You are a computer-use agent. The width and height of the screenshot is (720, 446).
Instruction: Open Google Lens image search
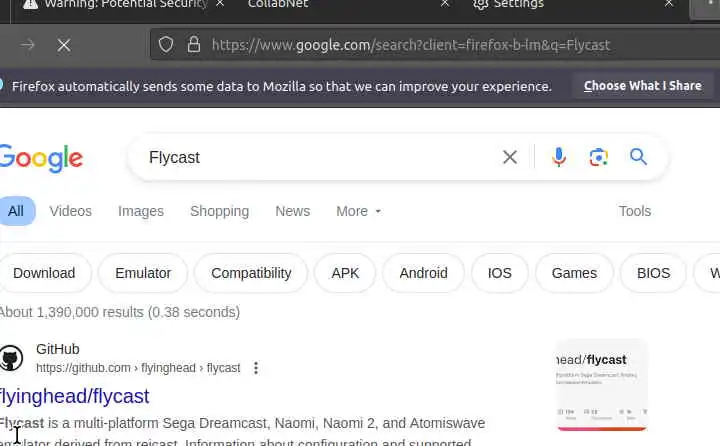coord(598,157)
